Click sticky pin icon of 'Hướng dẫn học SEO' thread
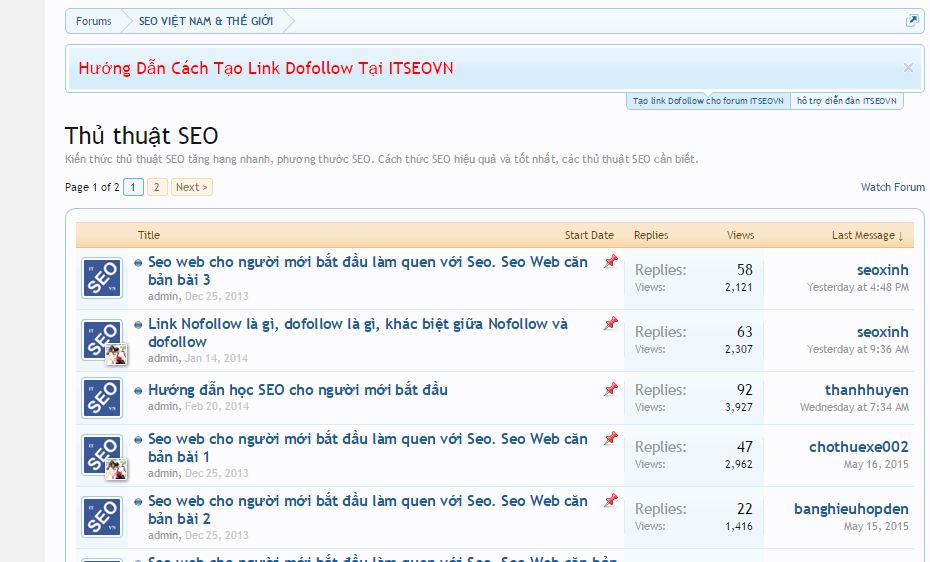The height and width of the screenshot is (562, 930). tap(611, 389)
